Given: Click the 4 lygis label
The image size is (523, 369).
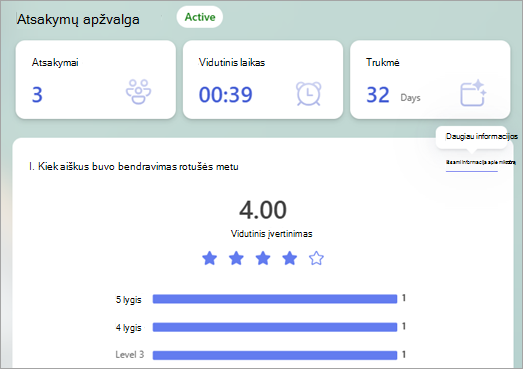Looking at the screenshot, I should [x=128, y=328].
